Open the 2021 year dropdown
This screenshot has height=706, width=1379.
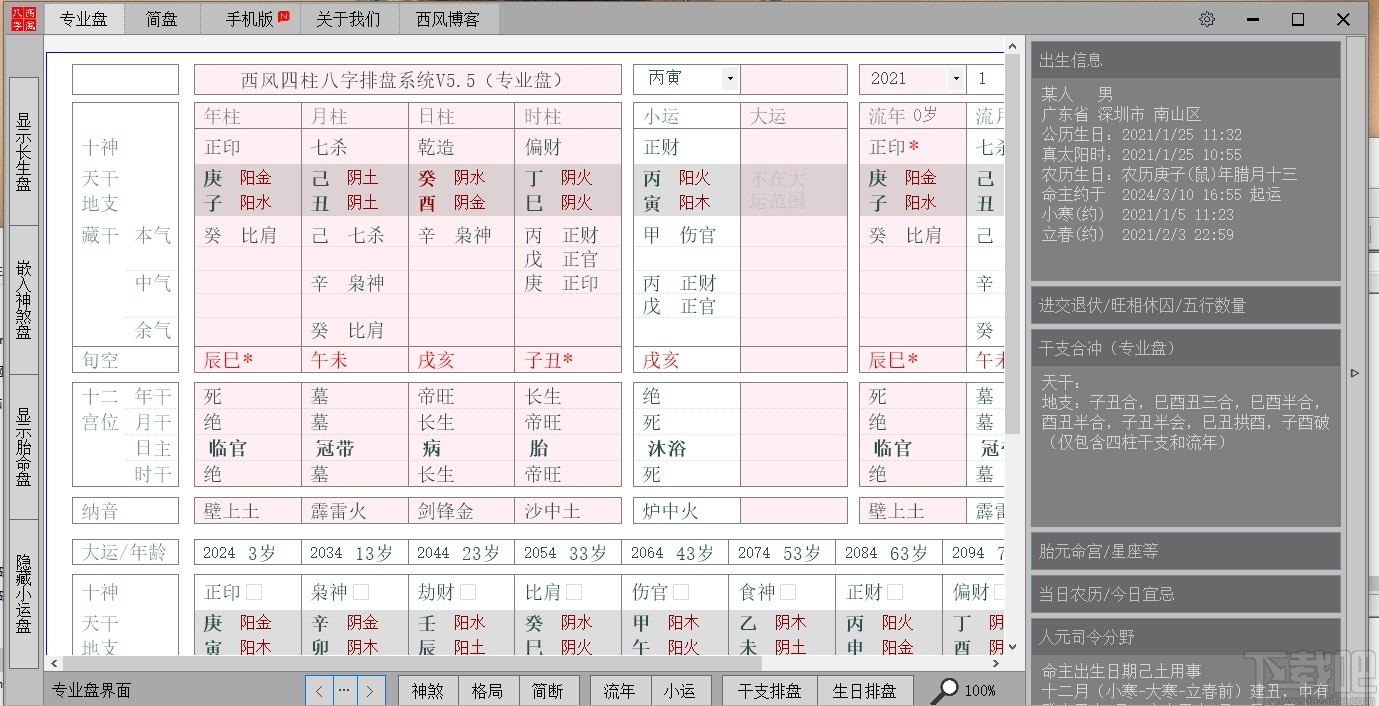coord(954,78)
